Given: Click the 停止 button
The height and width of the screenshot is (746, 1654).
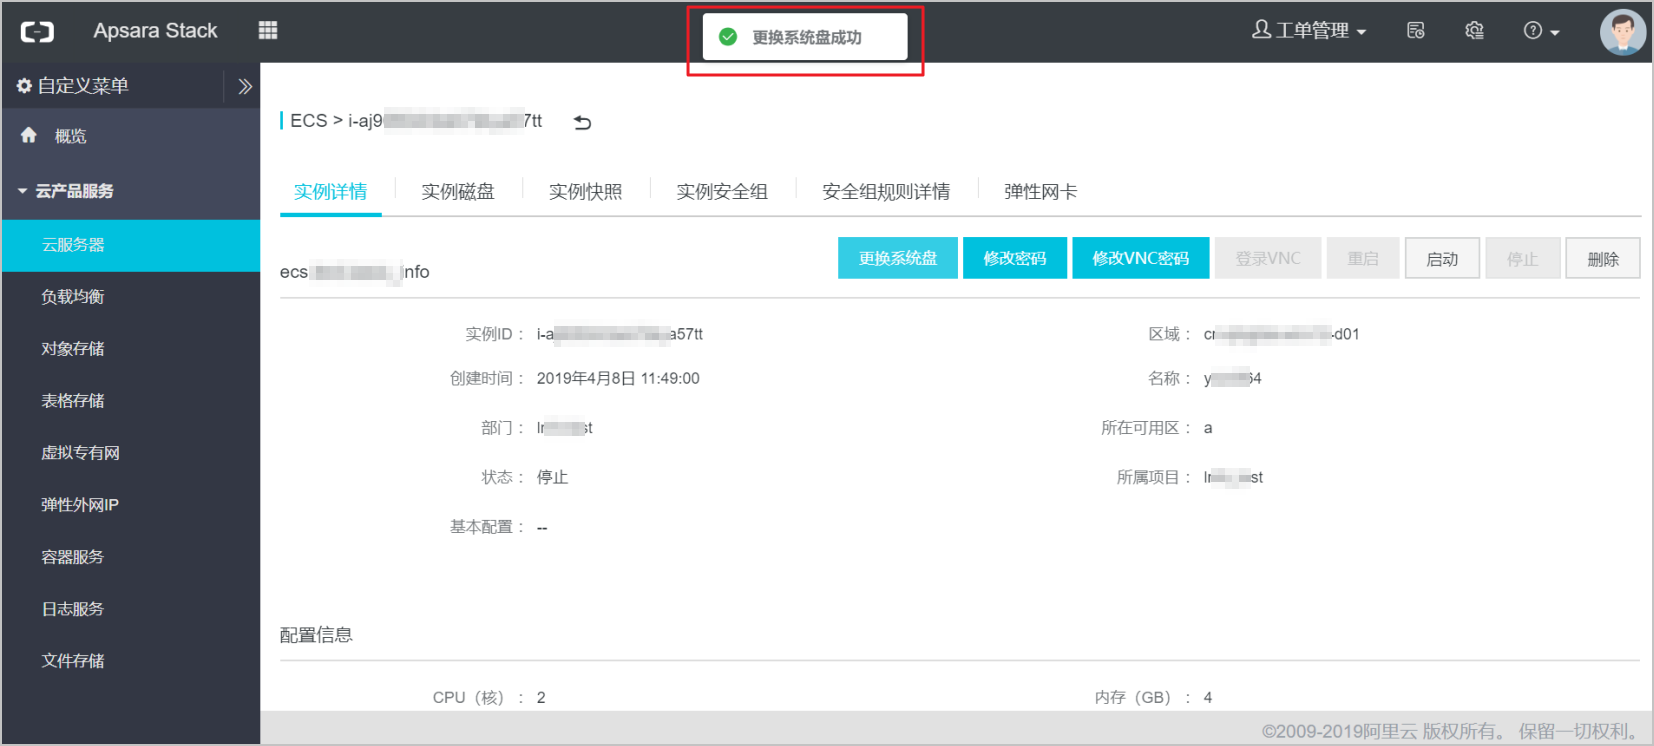Looking at the screenshot, I should point(1523,258).
